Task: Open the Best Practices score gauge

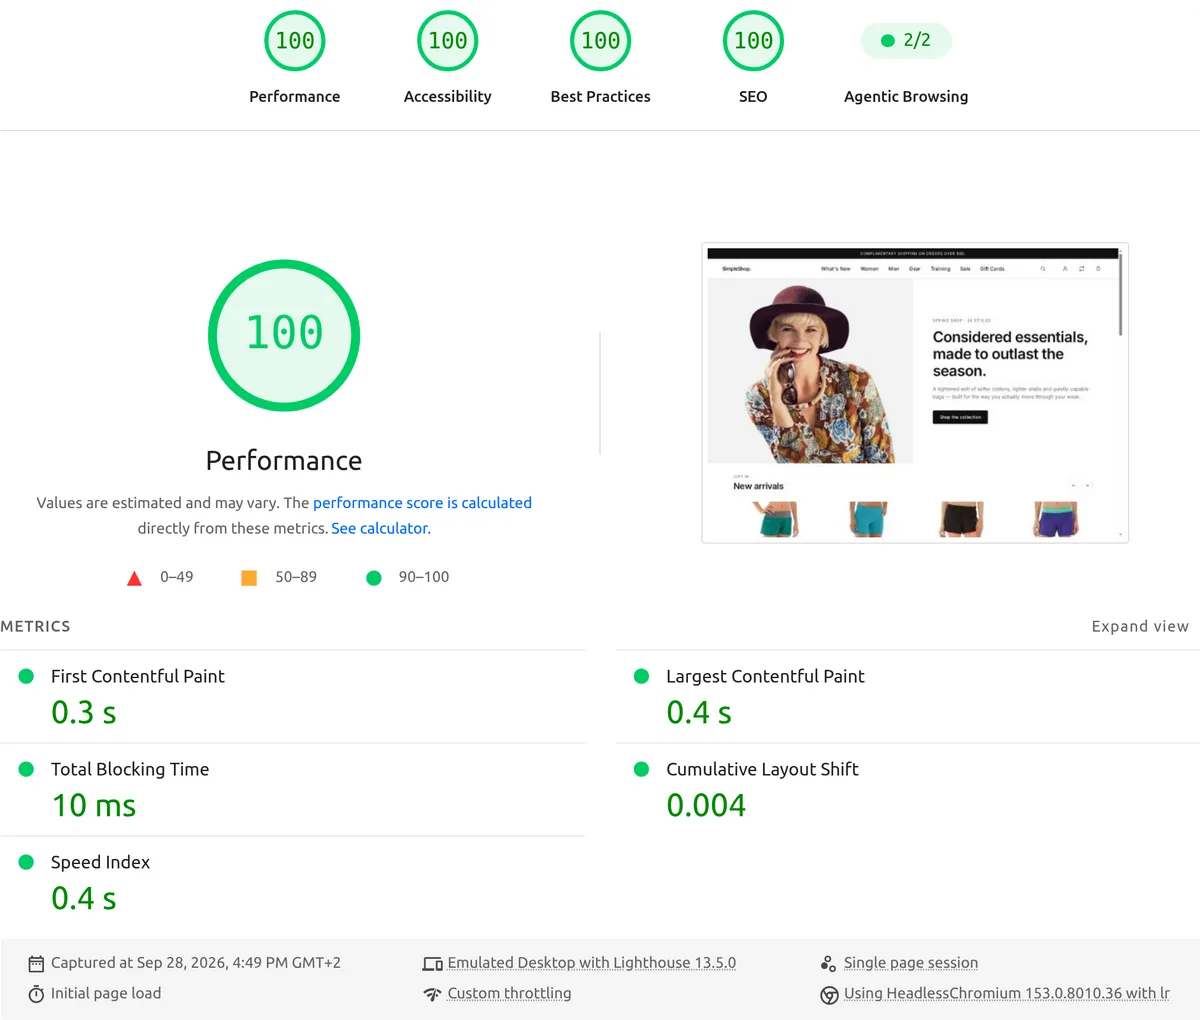Action: 600,41
